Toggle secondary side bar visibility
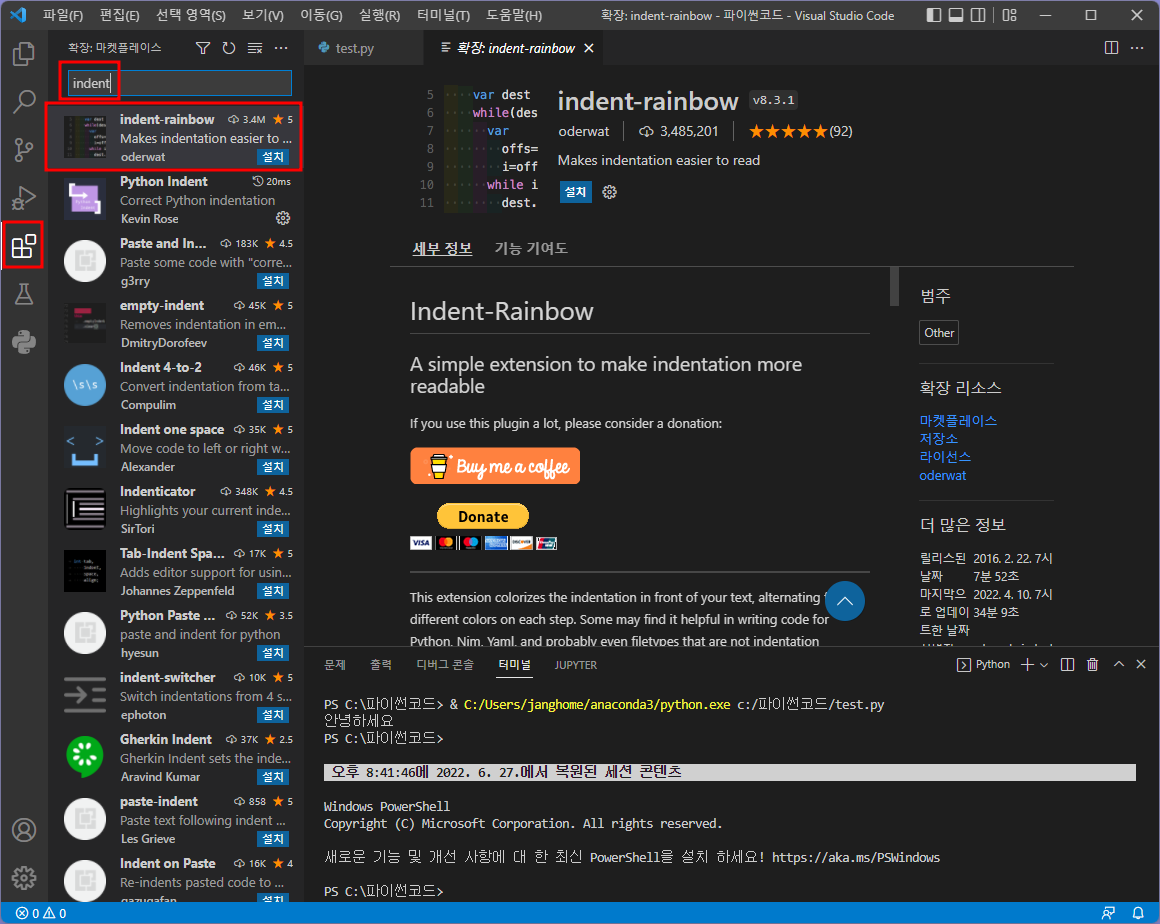 pyautogui.click(x=978, y=15)
